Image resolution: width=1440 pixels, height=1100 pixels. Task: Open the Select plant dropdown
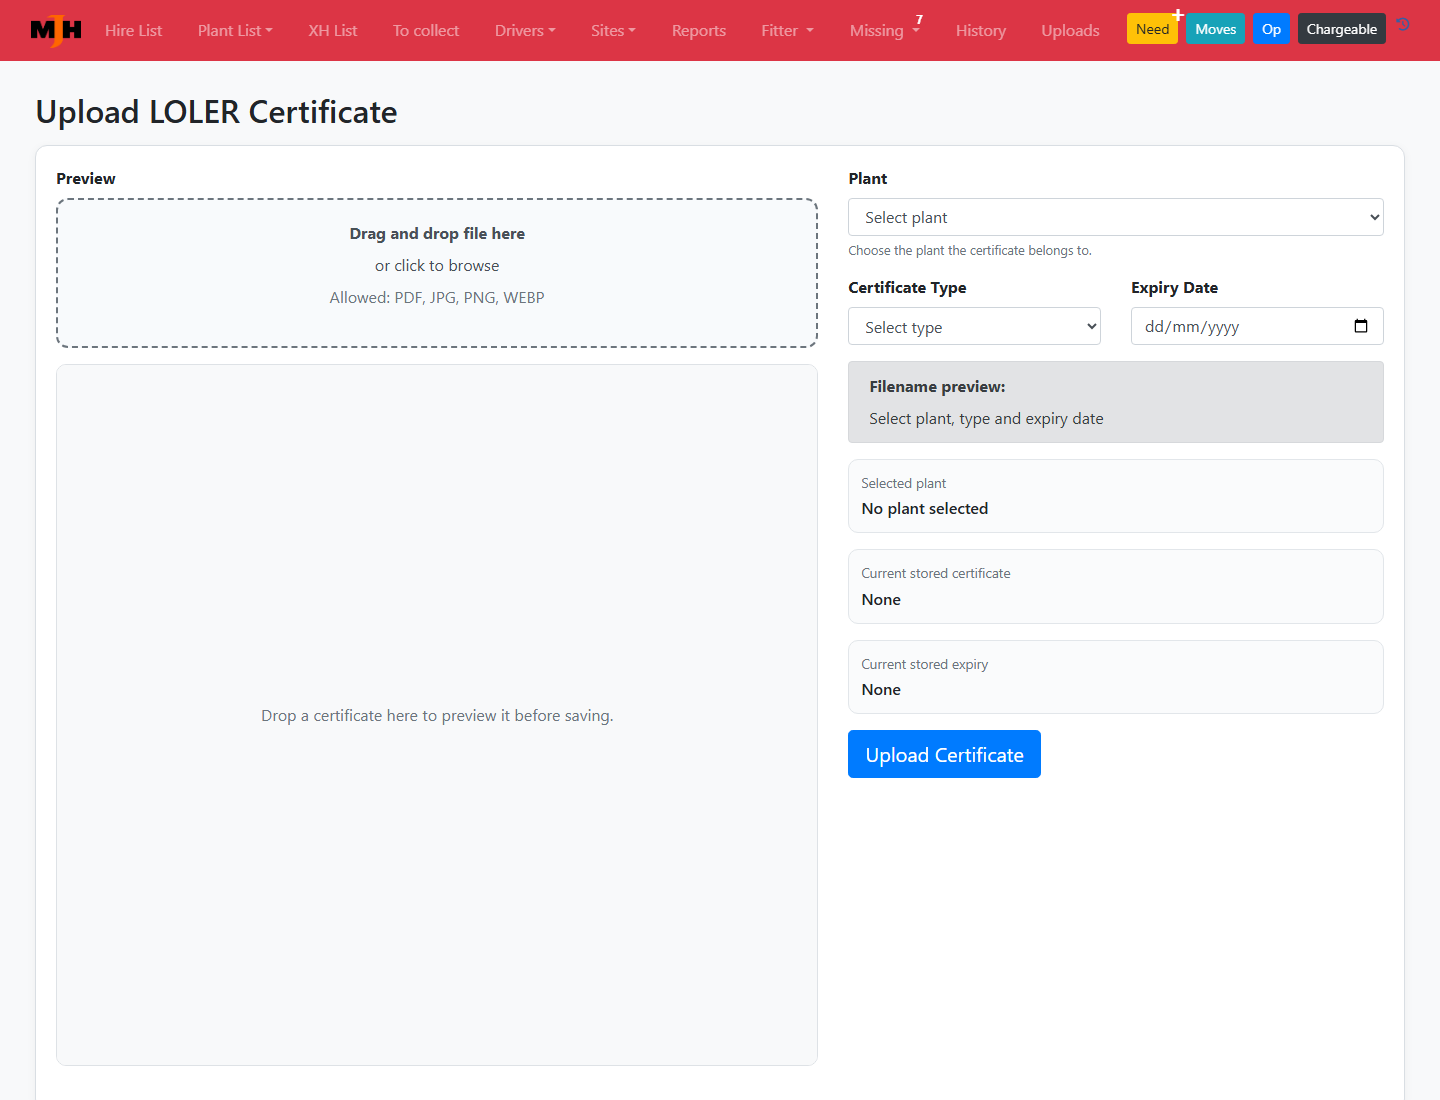pyautogui.click(x=1116, y=217)
